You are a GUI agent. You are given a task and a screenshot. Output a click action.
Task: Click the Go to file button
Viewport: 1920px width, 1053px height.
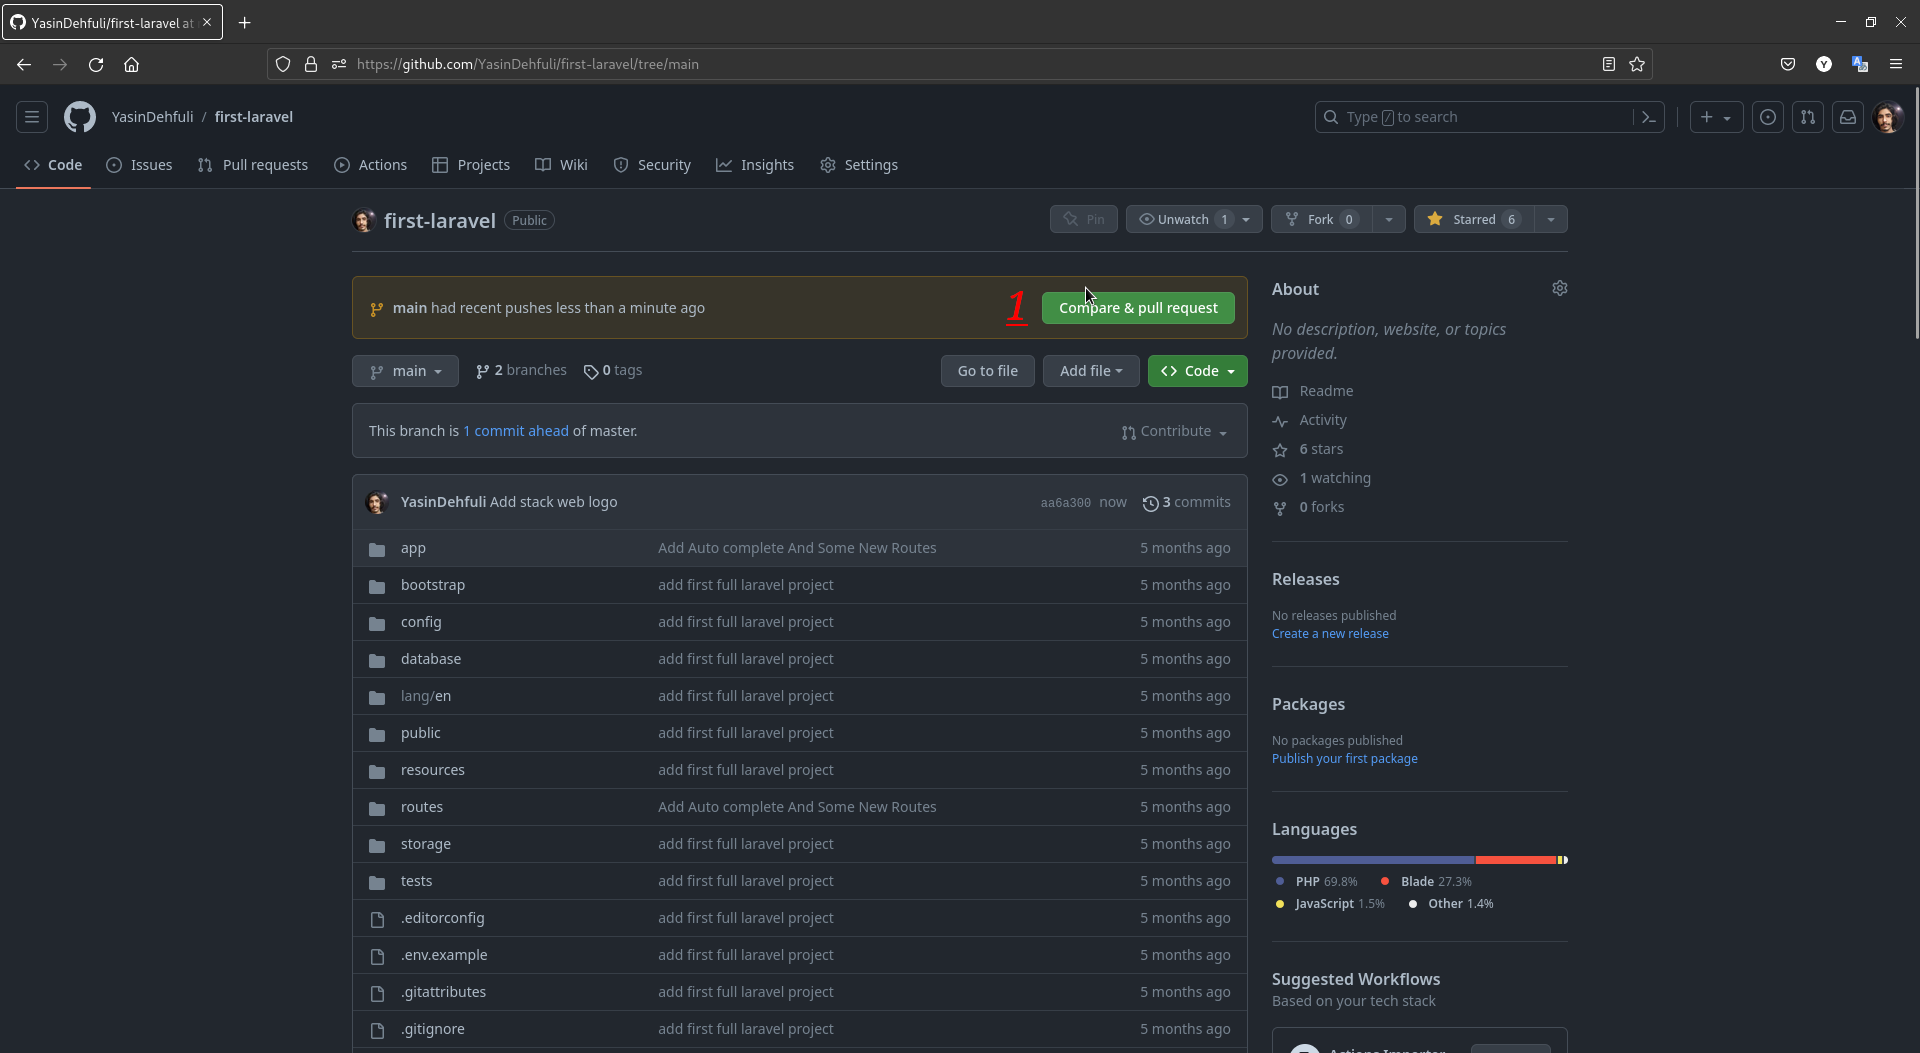pos(988,371)
